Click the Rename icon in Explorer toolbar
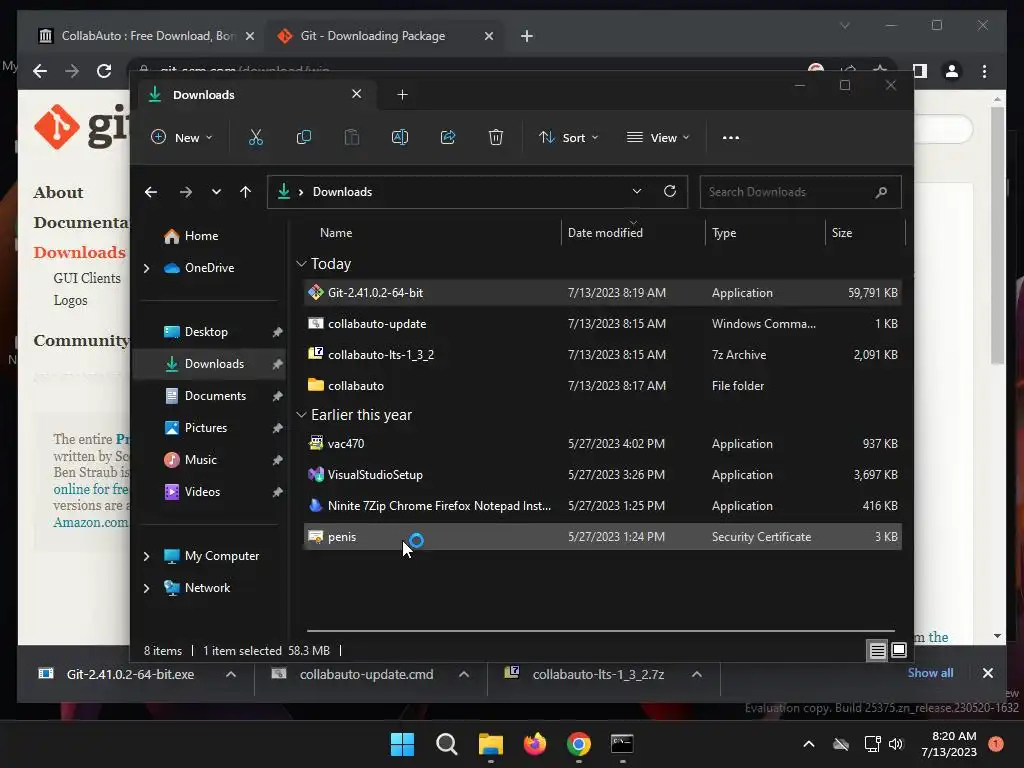This screenshot has height=768, width=1024. pyautogui.click(x=400, y=138)
